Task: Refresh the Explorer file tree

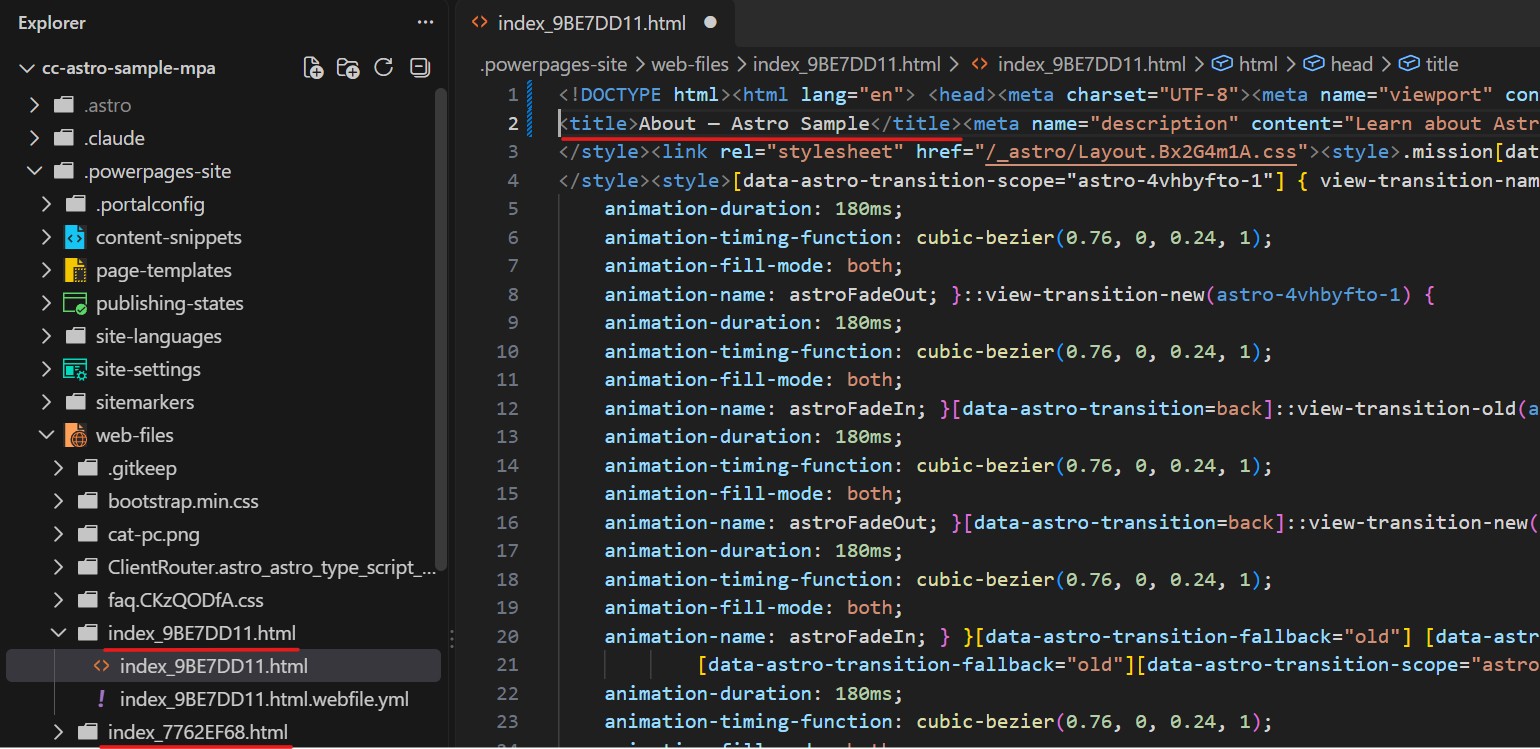Action: [383, 68]
